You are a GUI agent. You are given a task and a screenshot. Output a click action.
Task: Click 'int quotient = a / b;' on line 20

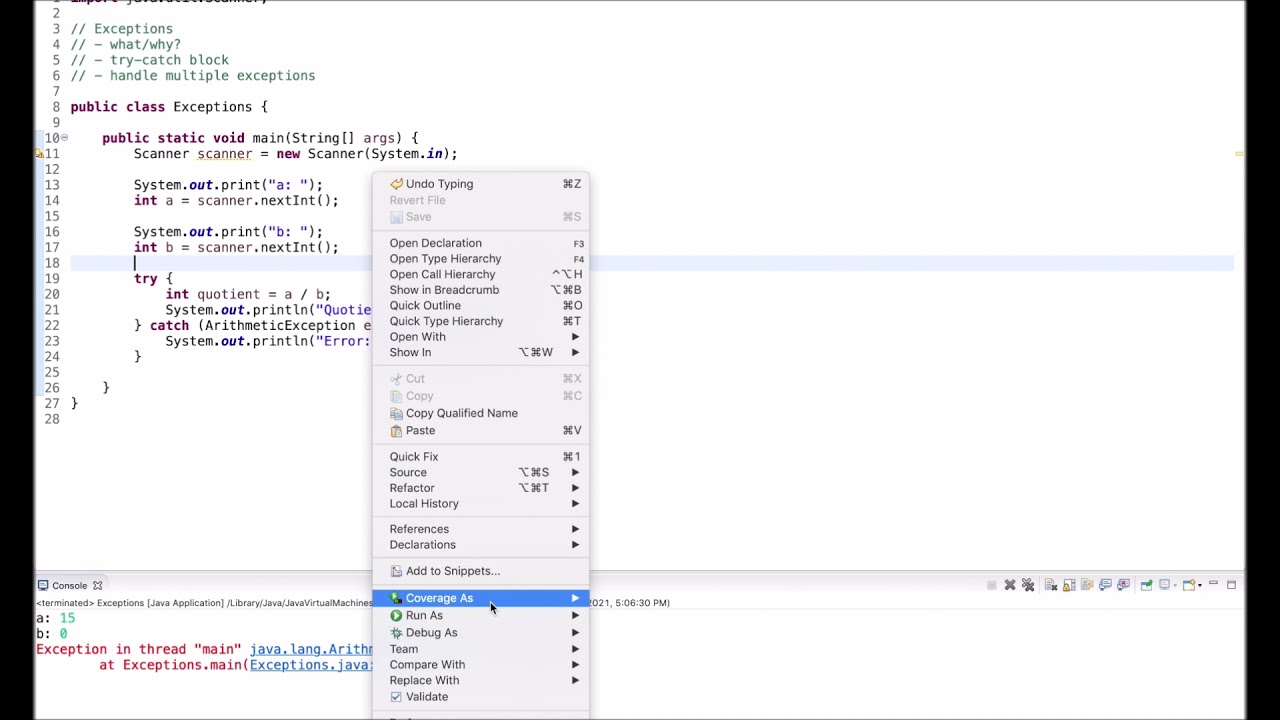[248, 294]
